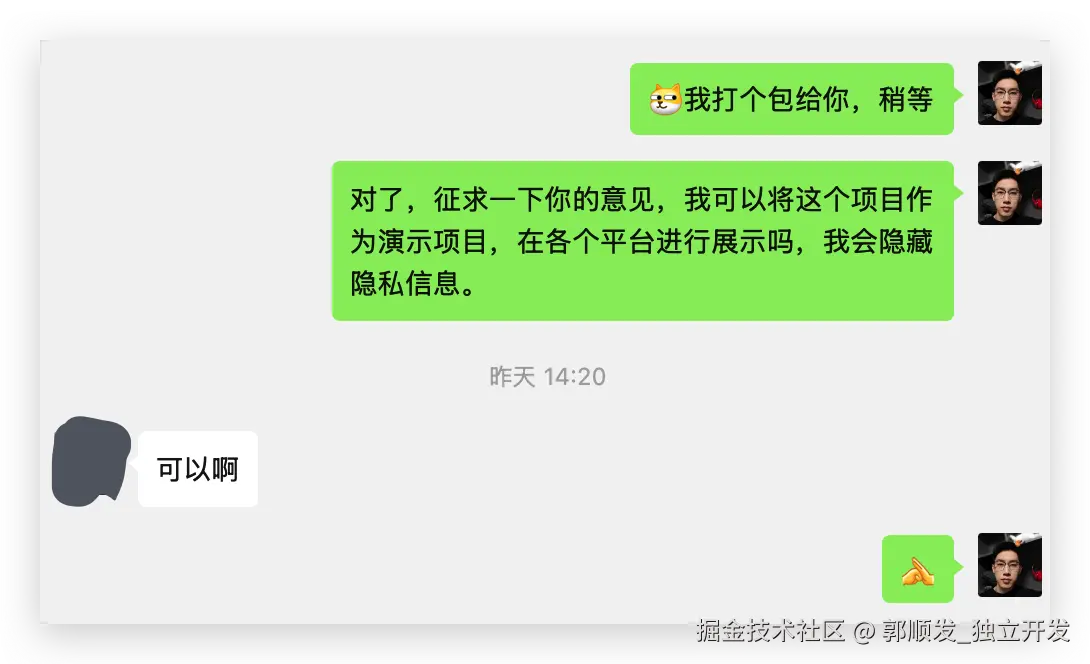Open sender avatar beside the 我打个包给你 message
This screenshot has width=1090, height=664.
coord(1009,93)
